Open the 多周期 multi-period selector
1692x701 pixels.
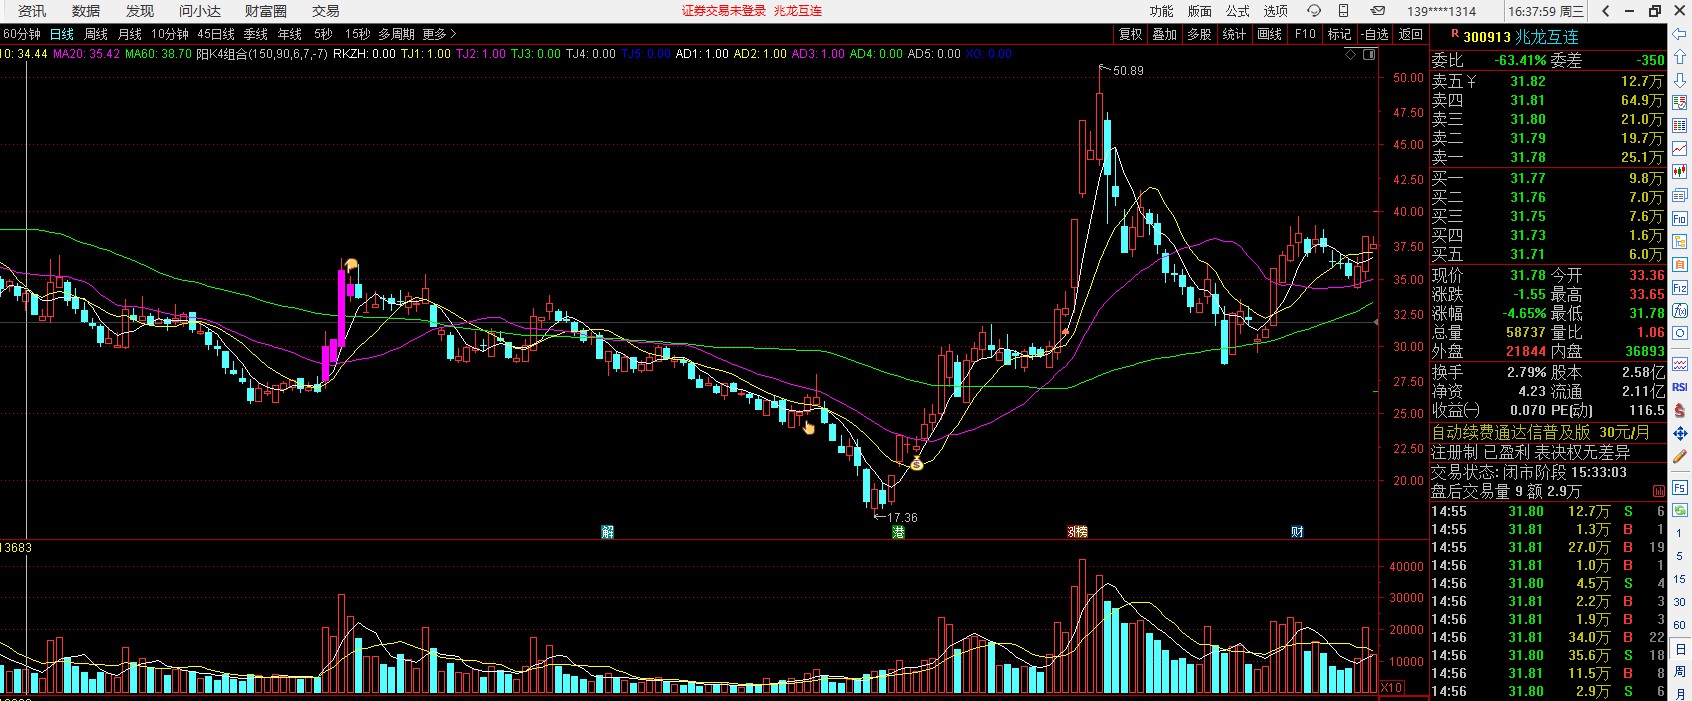pos(396,34)
